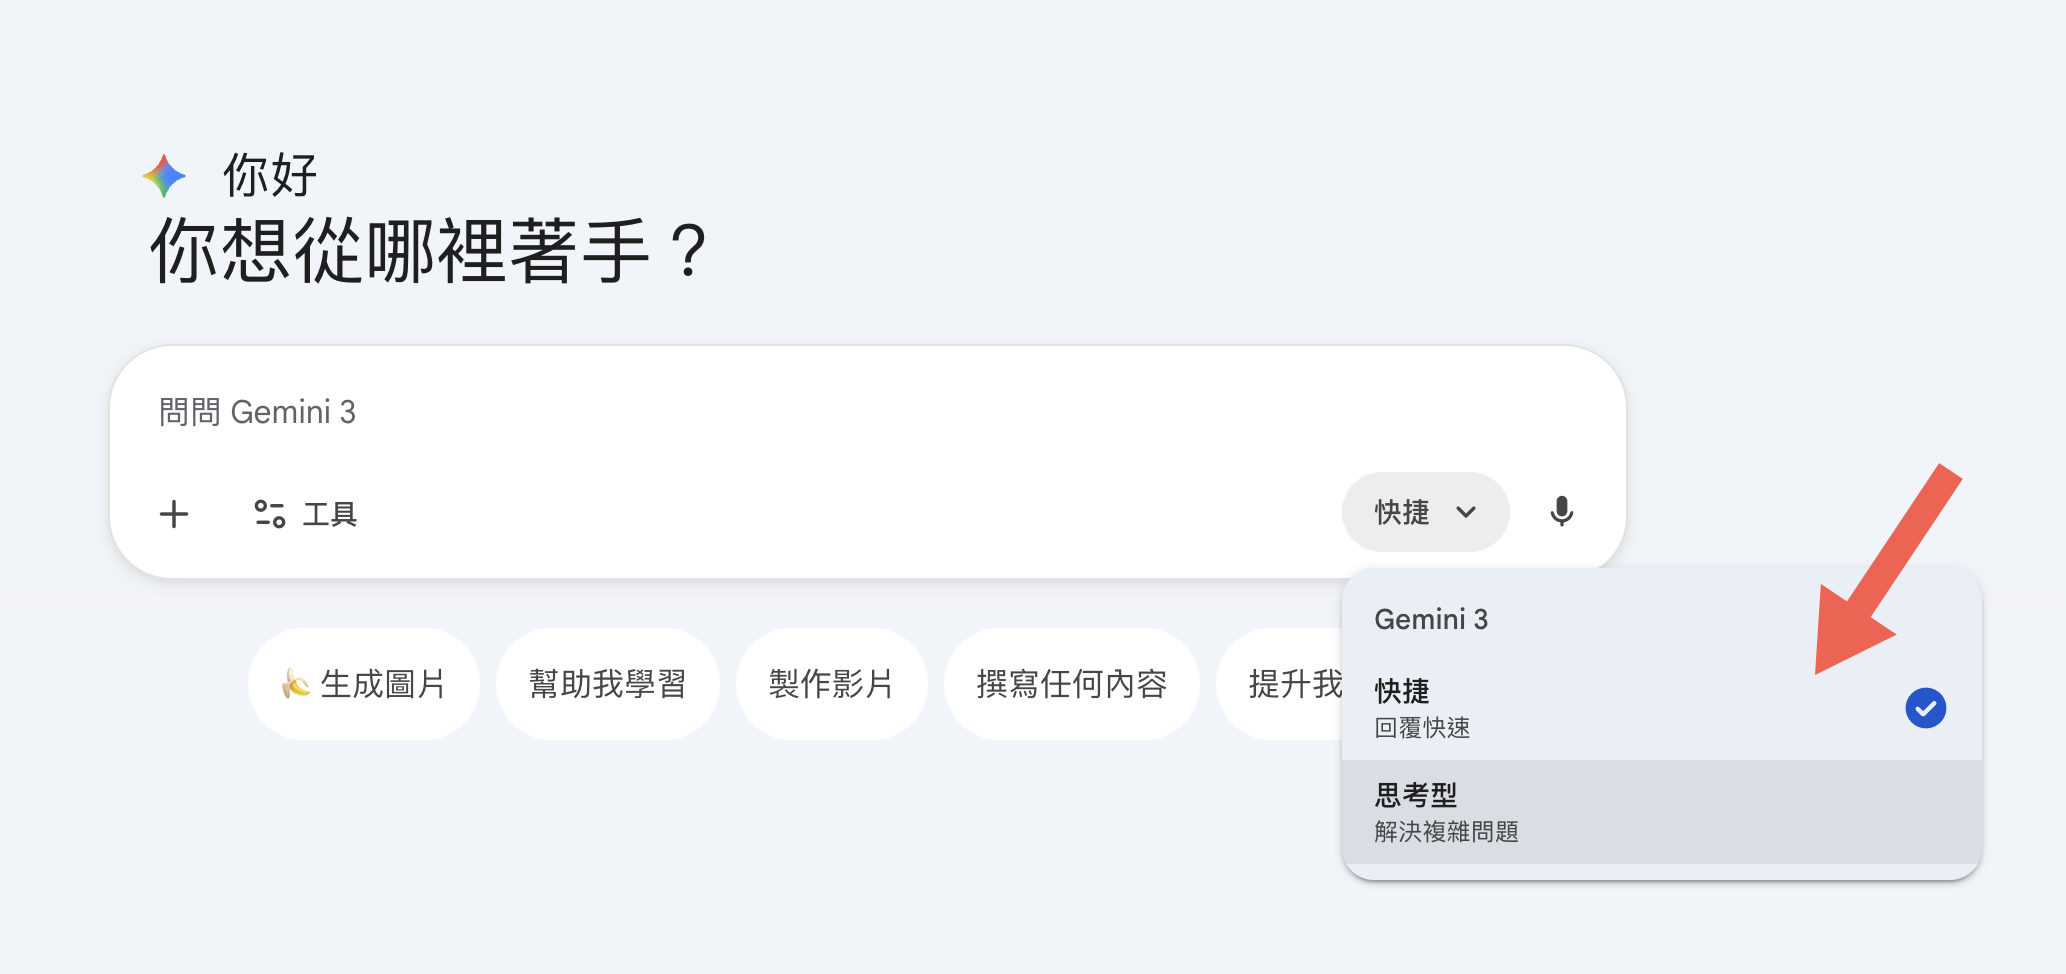The image size is (2066, 974).
Task: Click the 工具 tools label
Action: (x=330, y=514)
